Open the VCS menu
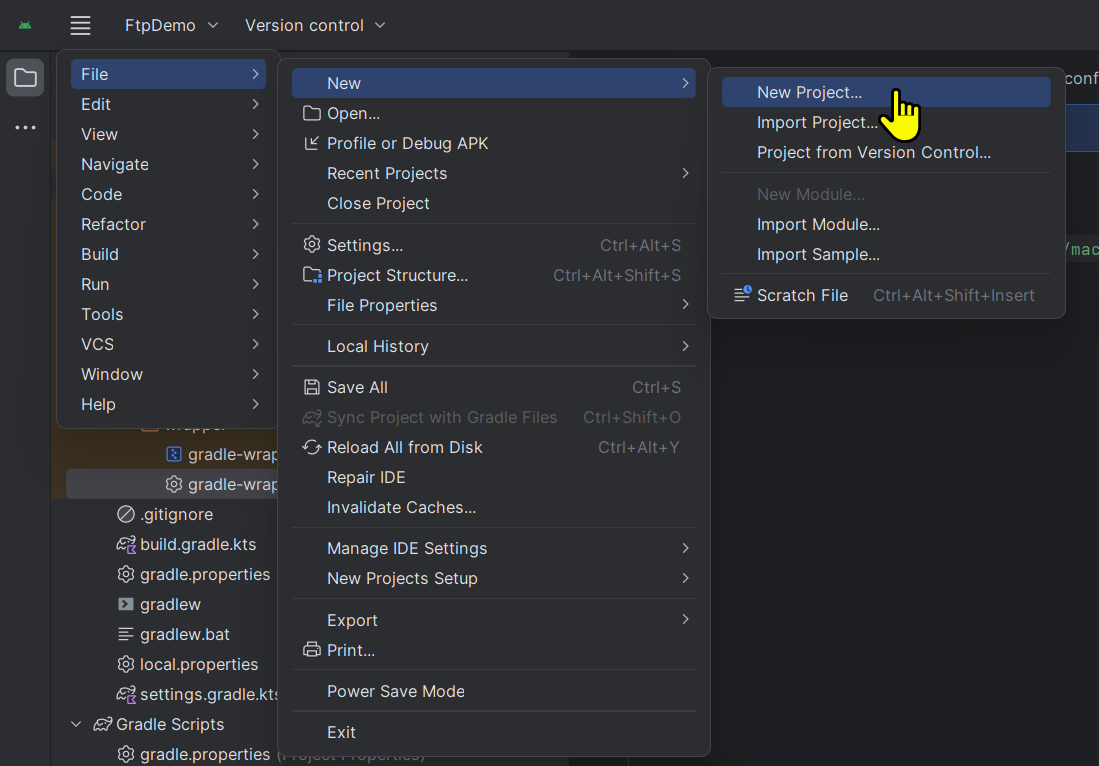 (168, 345)
